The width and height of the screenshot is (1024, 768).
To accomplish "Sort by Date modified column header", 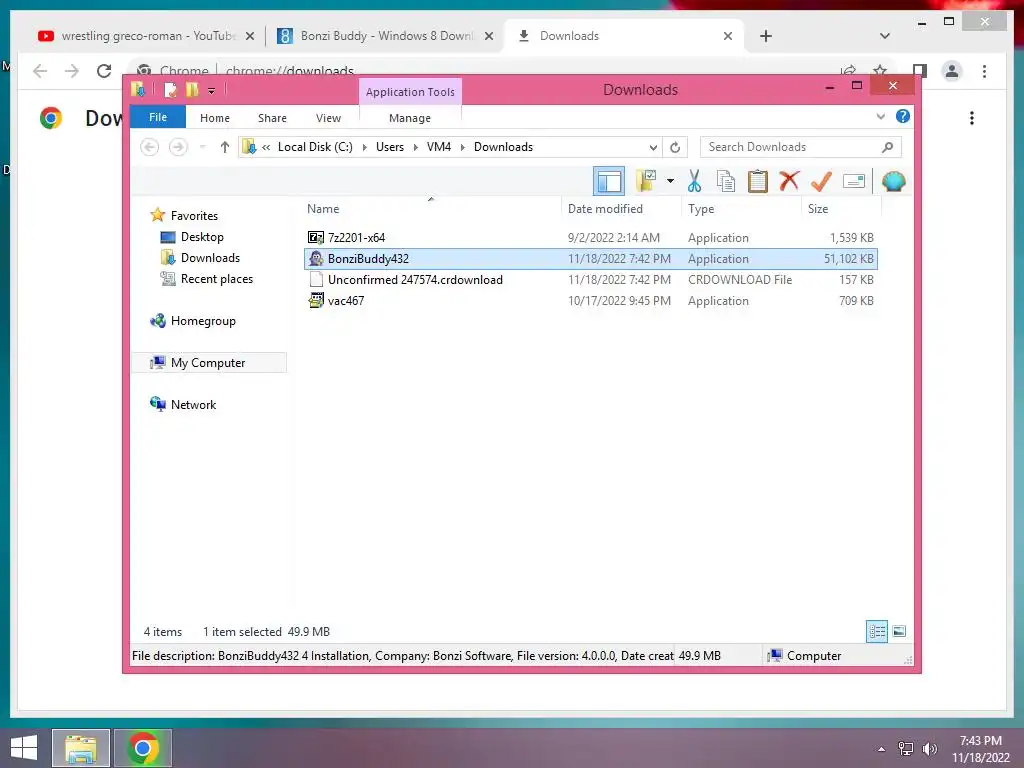I will click(x=621, y=208).
